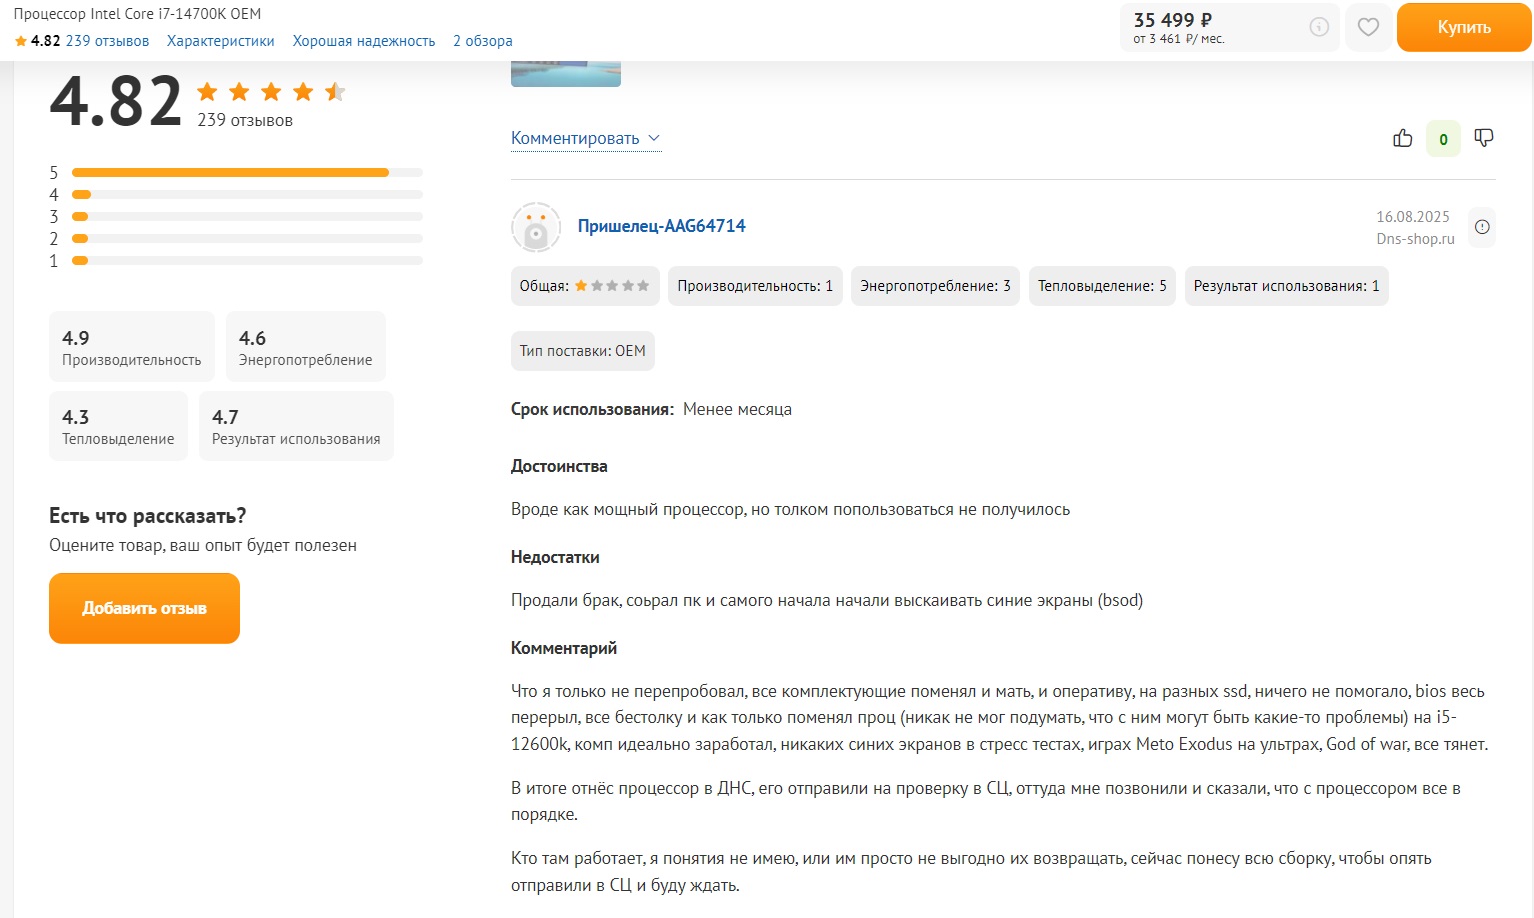The height and width of the screenshot is (918, 1534).
Task: Click the Результат использования: 1 review tag
Action: coord(1286,286)
